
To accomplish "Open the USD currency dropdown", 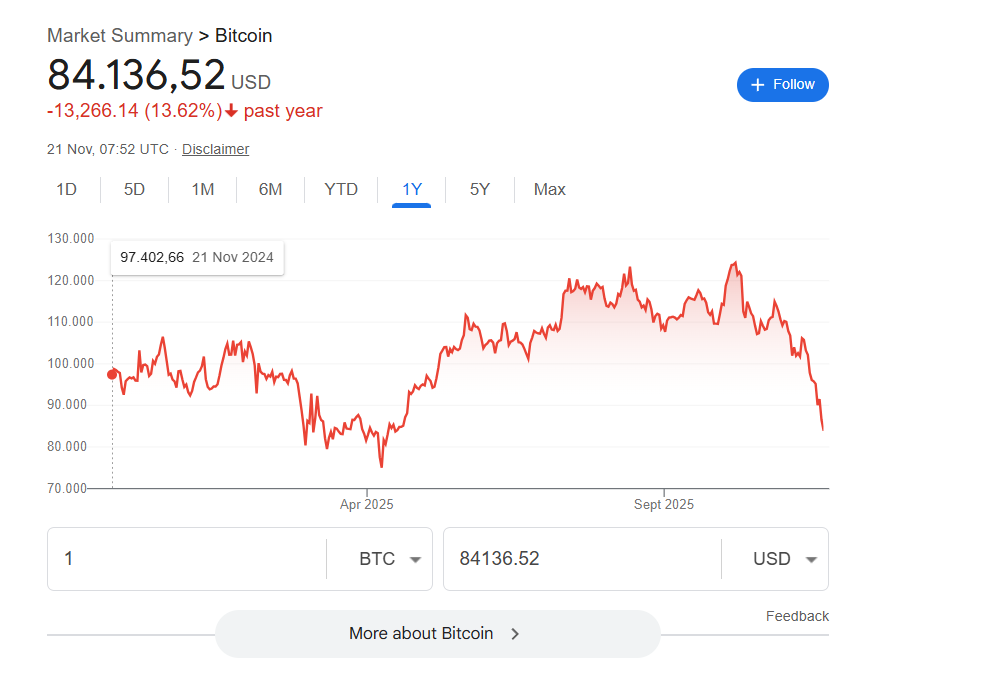I will pos(785,559).
